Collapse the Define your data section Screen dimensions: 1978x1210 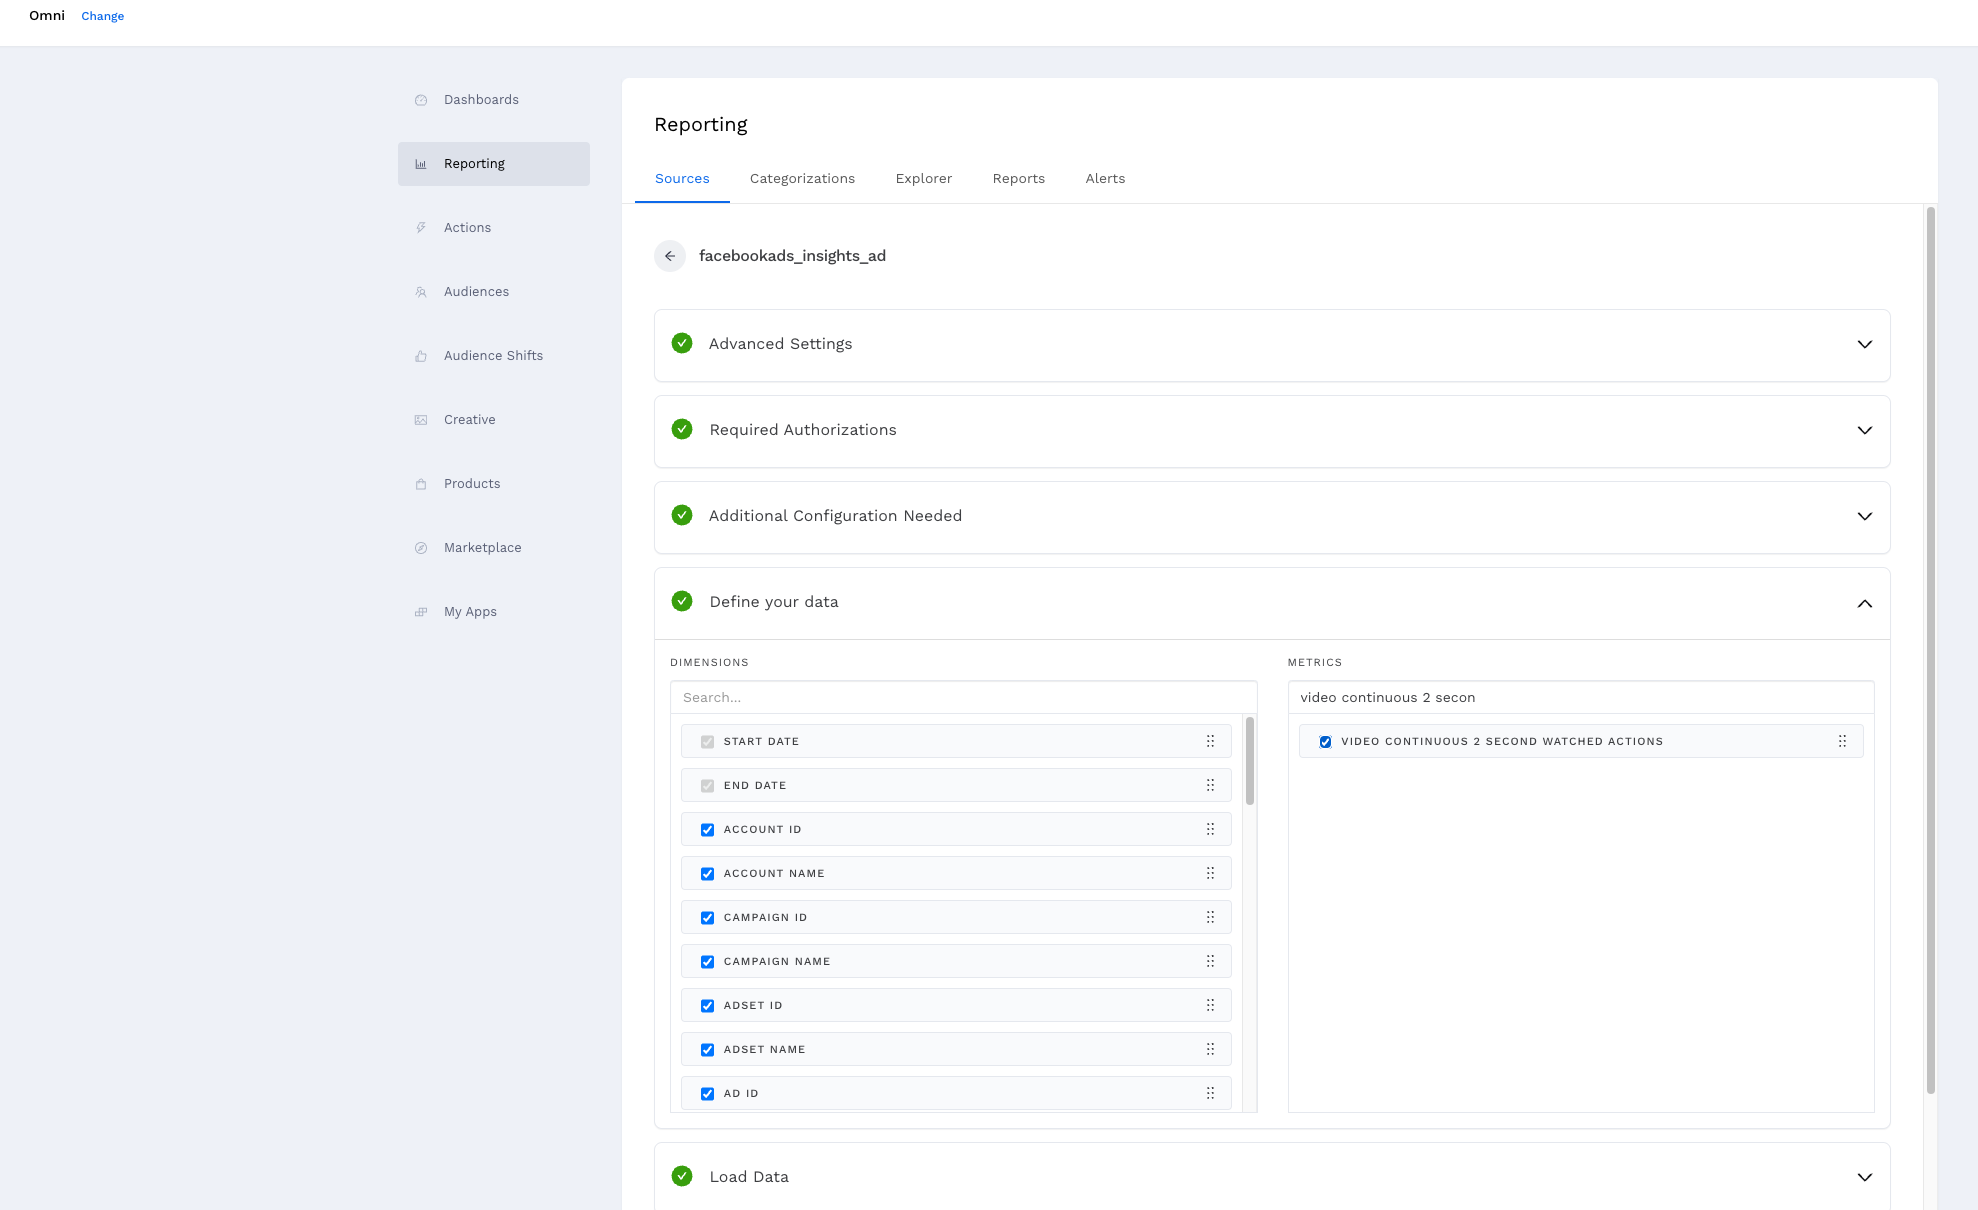click(x=1864, y=603)
